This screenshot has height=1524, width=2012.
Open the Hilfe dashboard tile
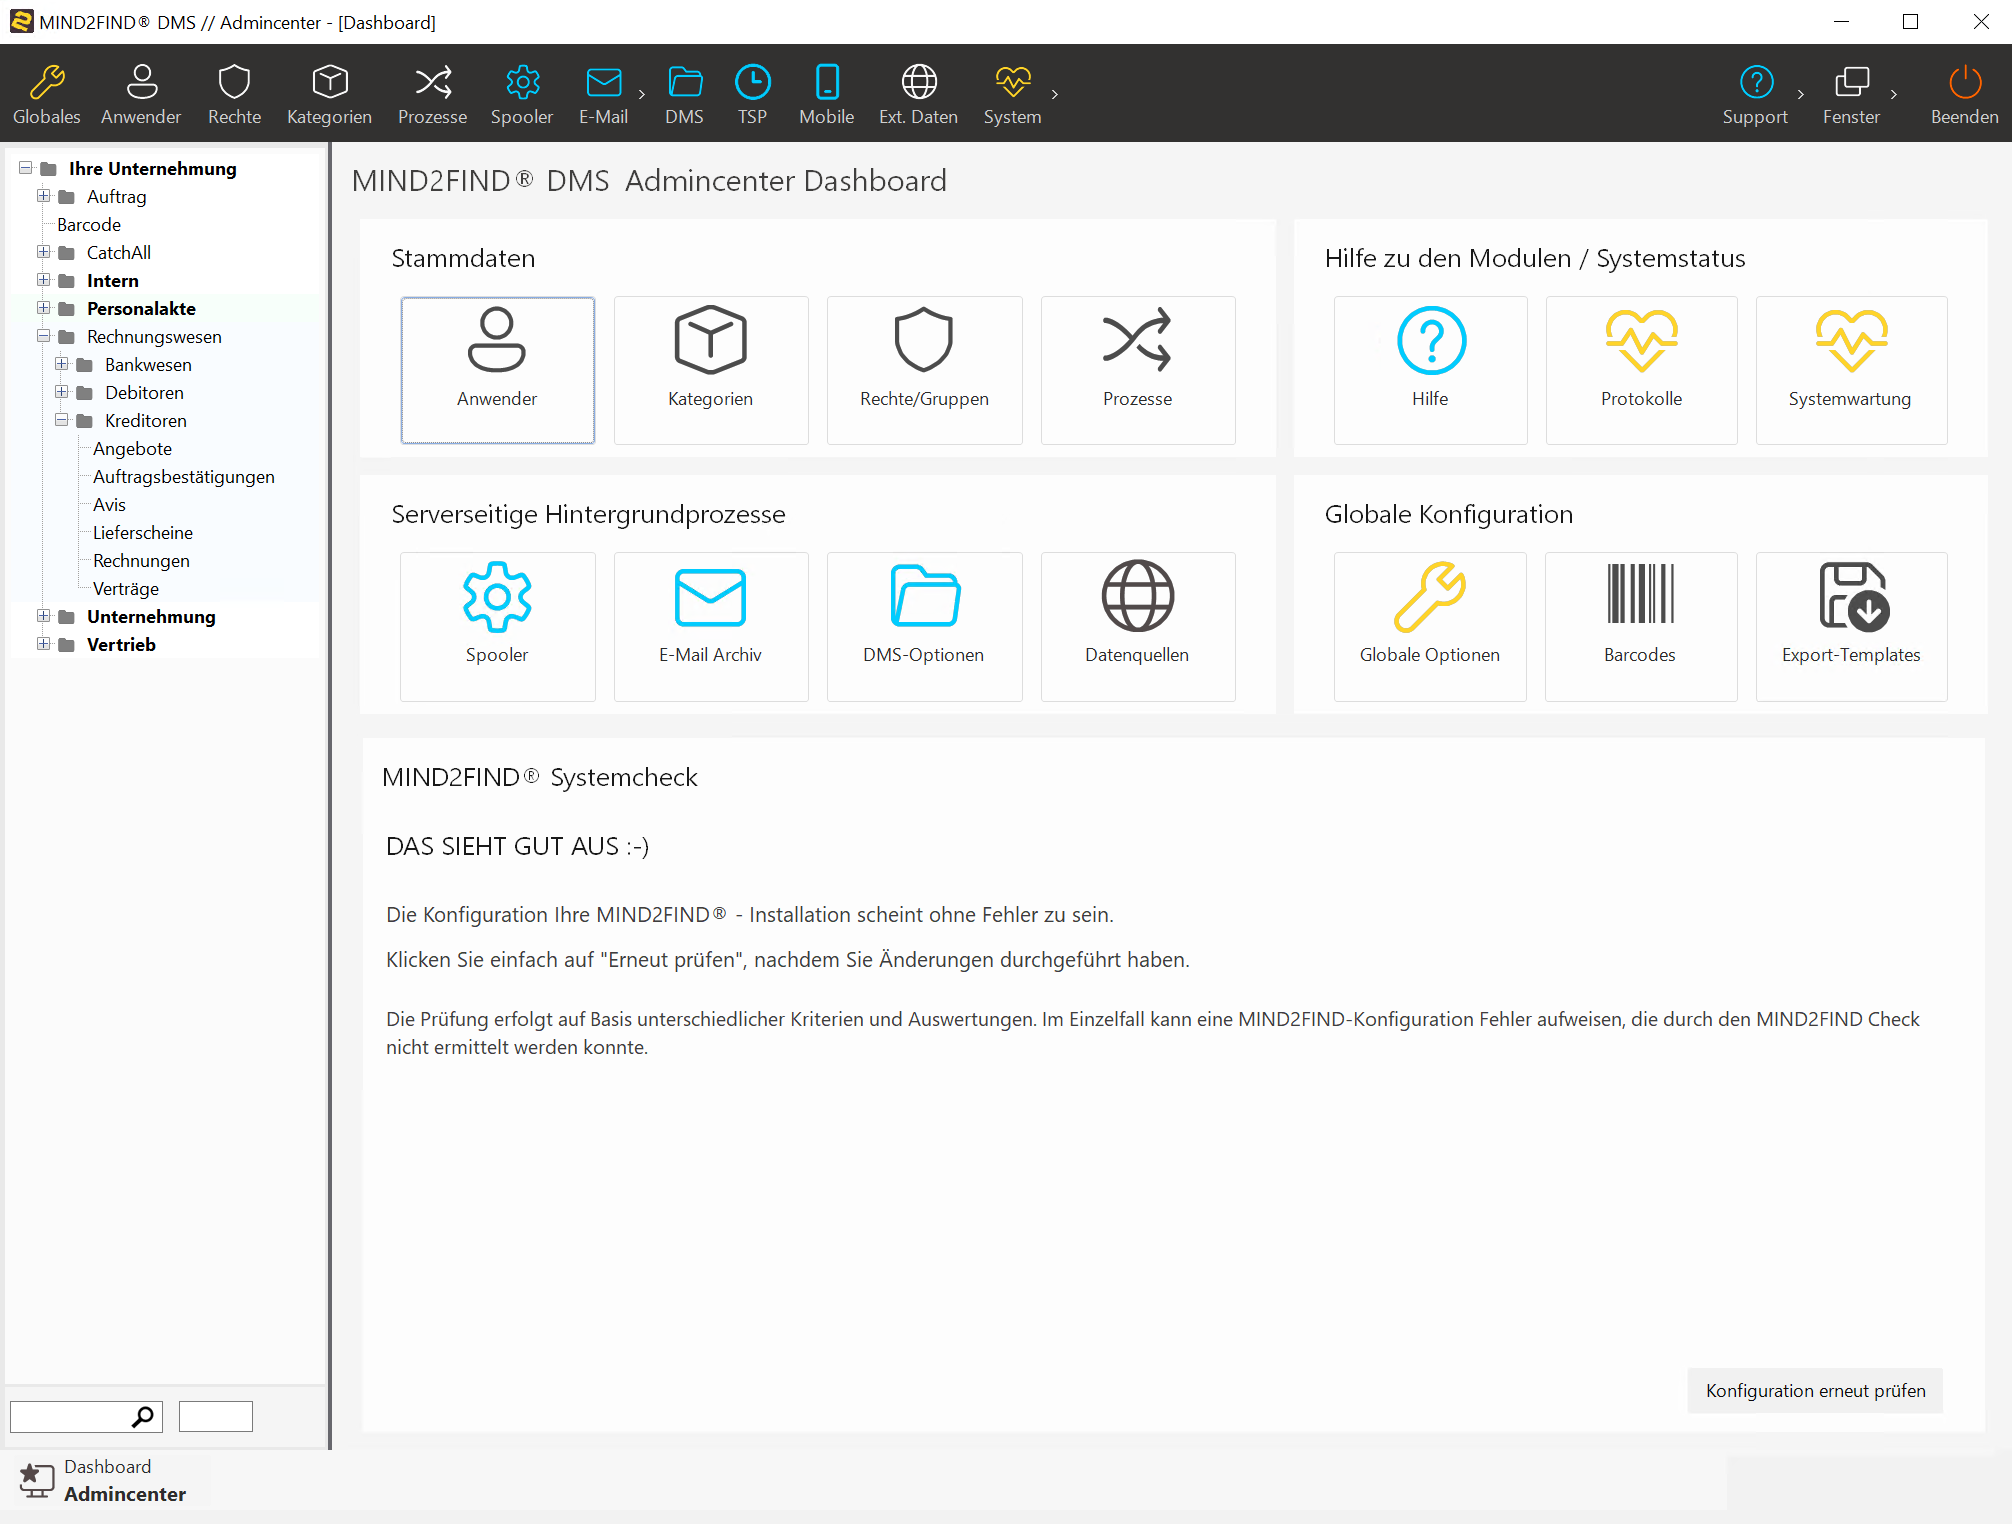1430,370
